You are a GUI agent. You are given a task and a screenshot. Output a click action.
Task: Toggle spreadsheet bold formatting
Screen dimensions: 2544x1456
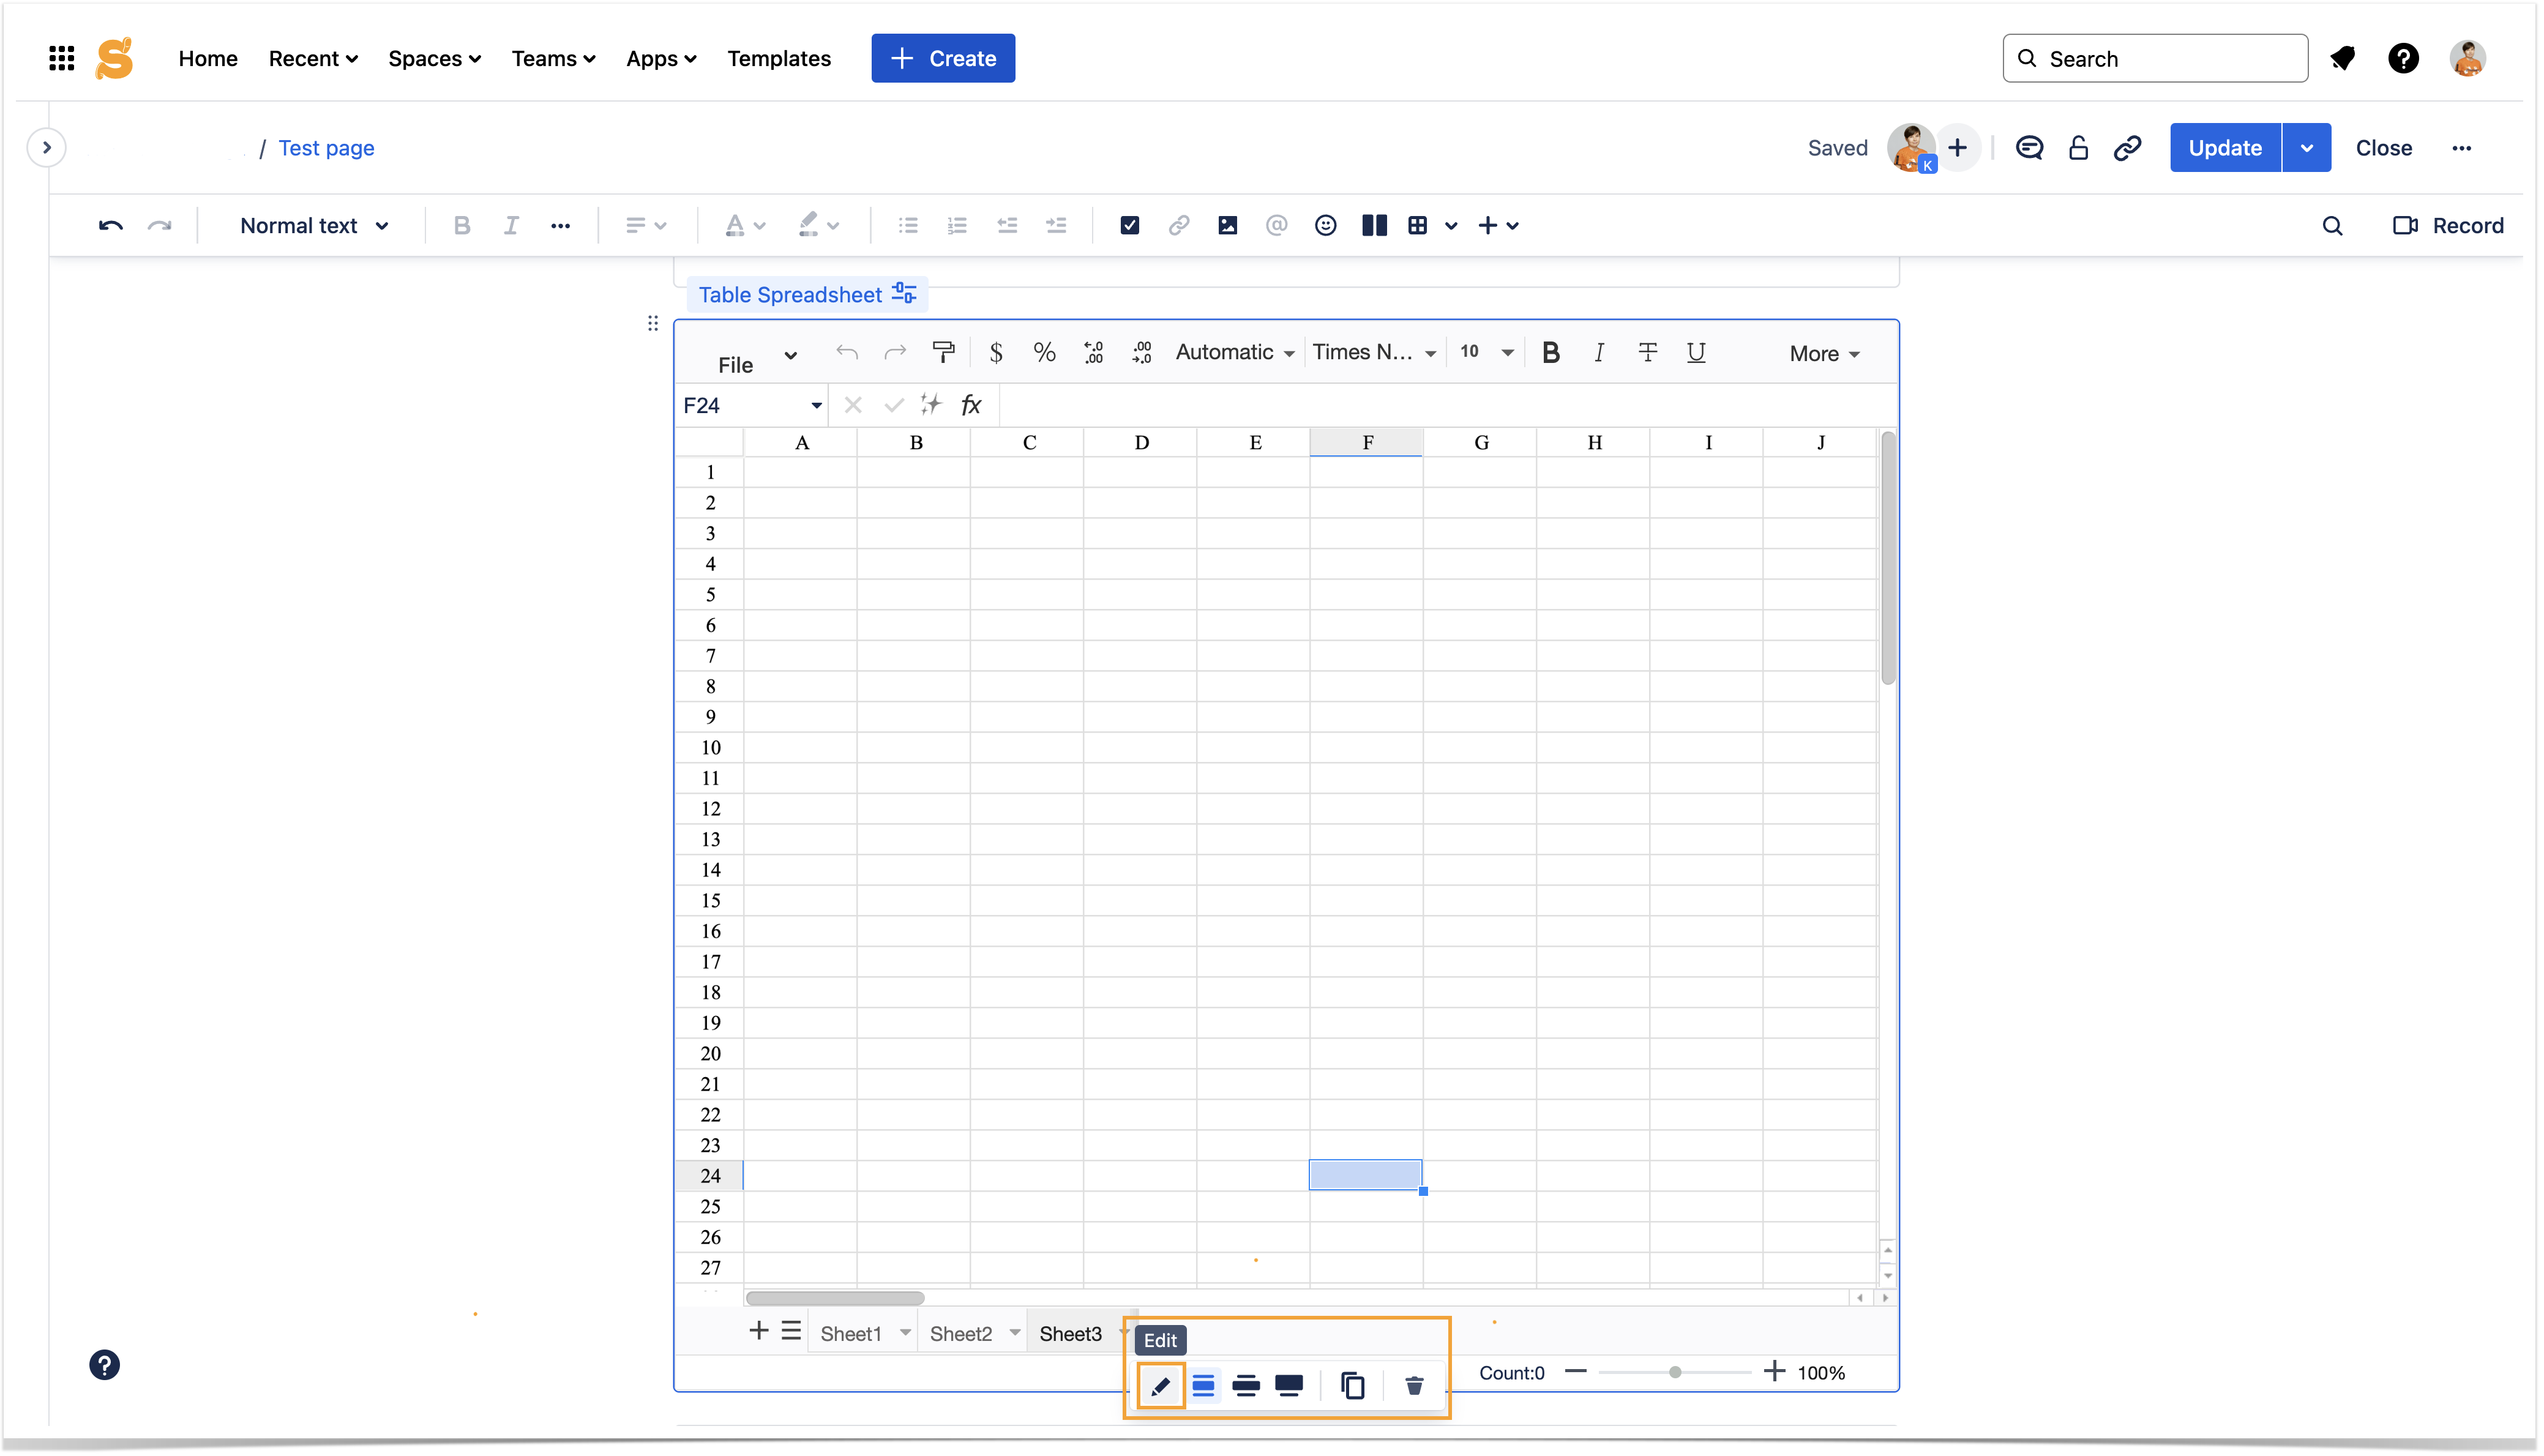pos(1550,352)
